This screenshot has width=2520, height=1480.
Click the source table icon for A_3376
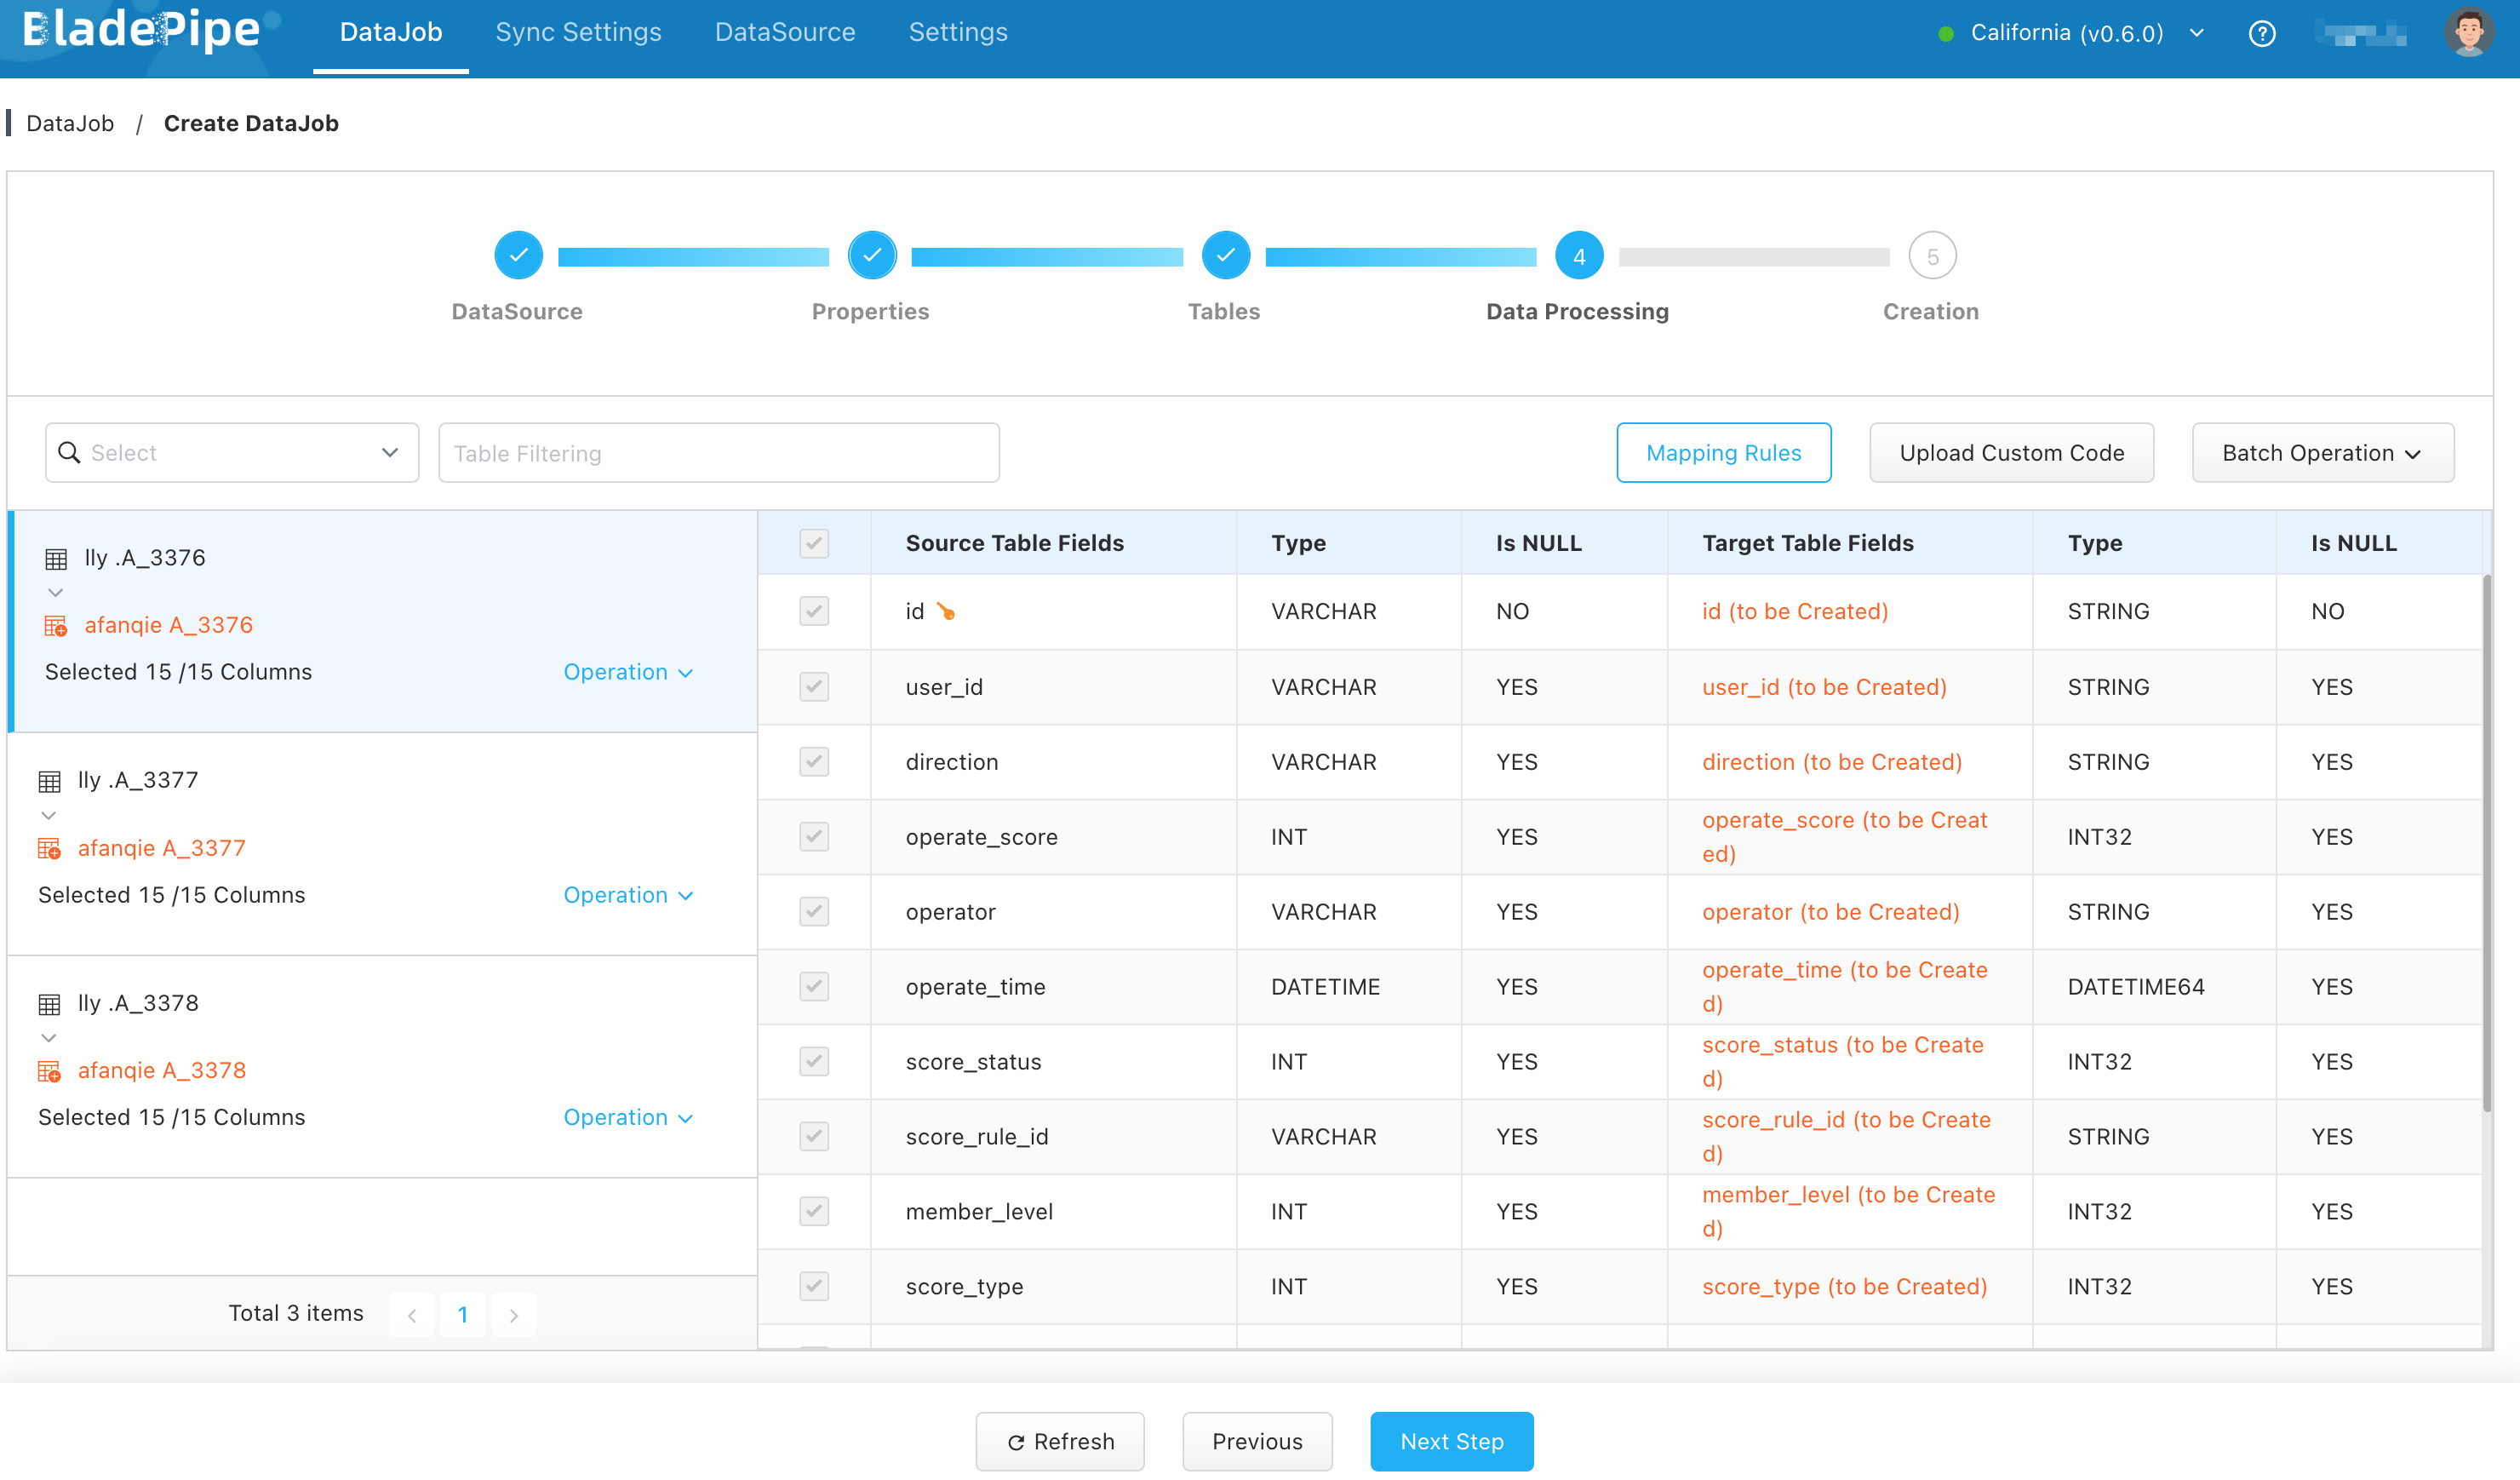tap(56, 558)
